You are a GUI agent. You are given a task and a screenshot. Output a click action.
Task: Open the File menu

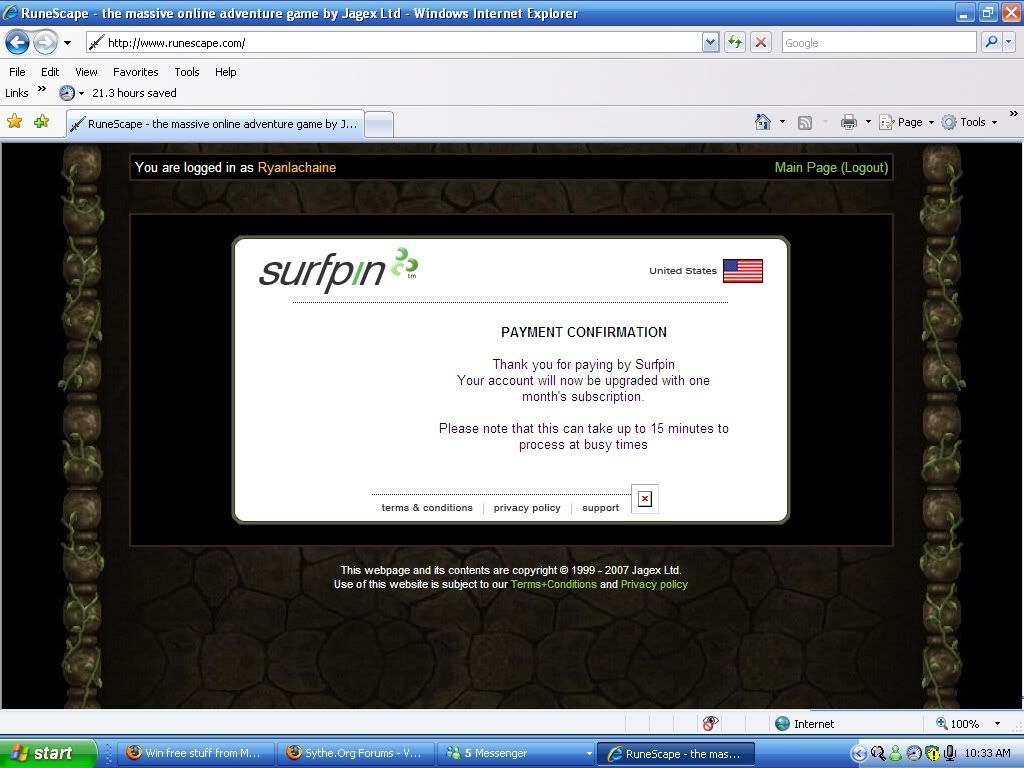point(17,72)
